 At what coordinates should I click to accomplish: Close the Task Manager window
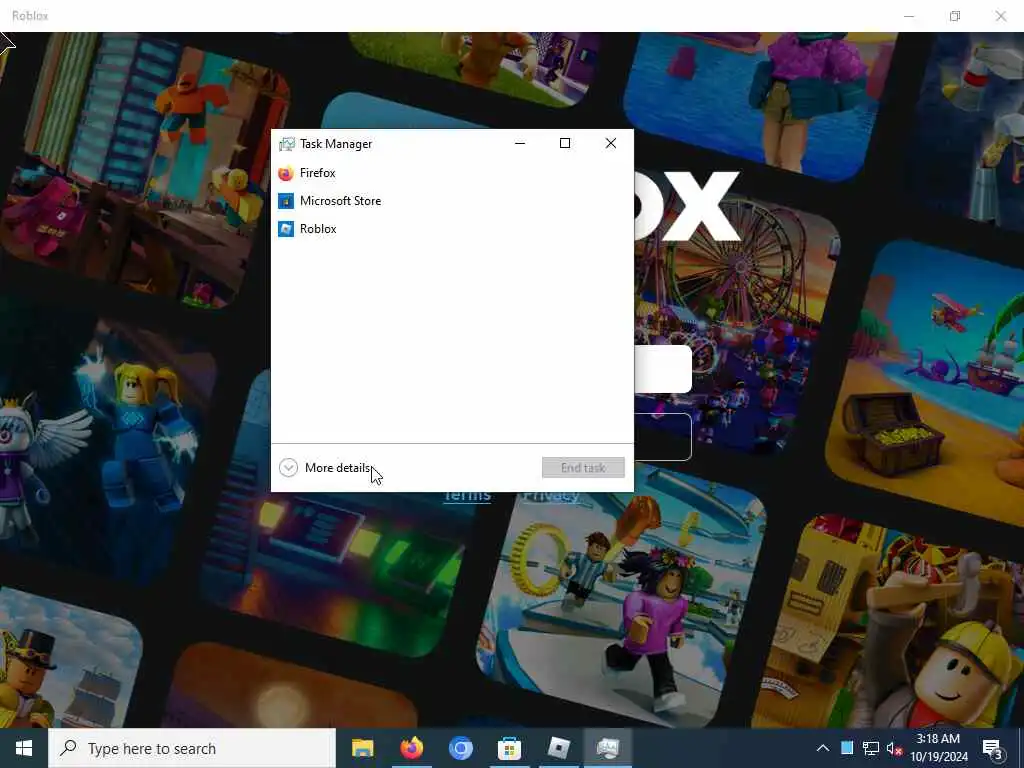(611, 144)
